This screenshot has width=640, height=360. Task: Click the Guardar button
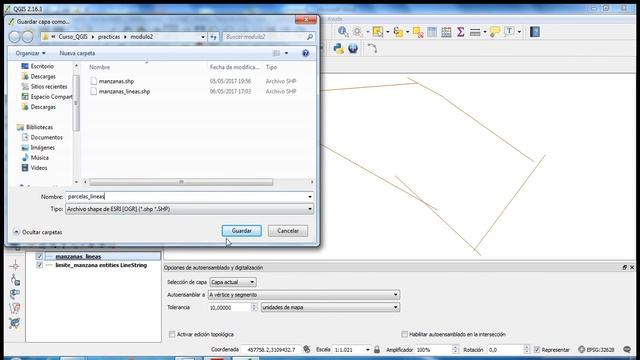tap(242, 231)
